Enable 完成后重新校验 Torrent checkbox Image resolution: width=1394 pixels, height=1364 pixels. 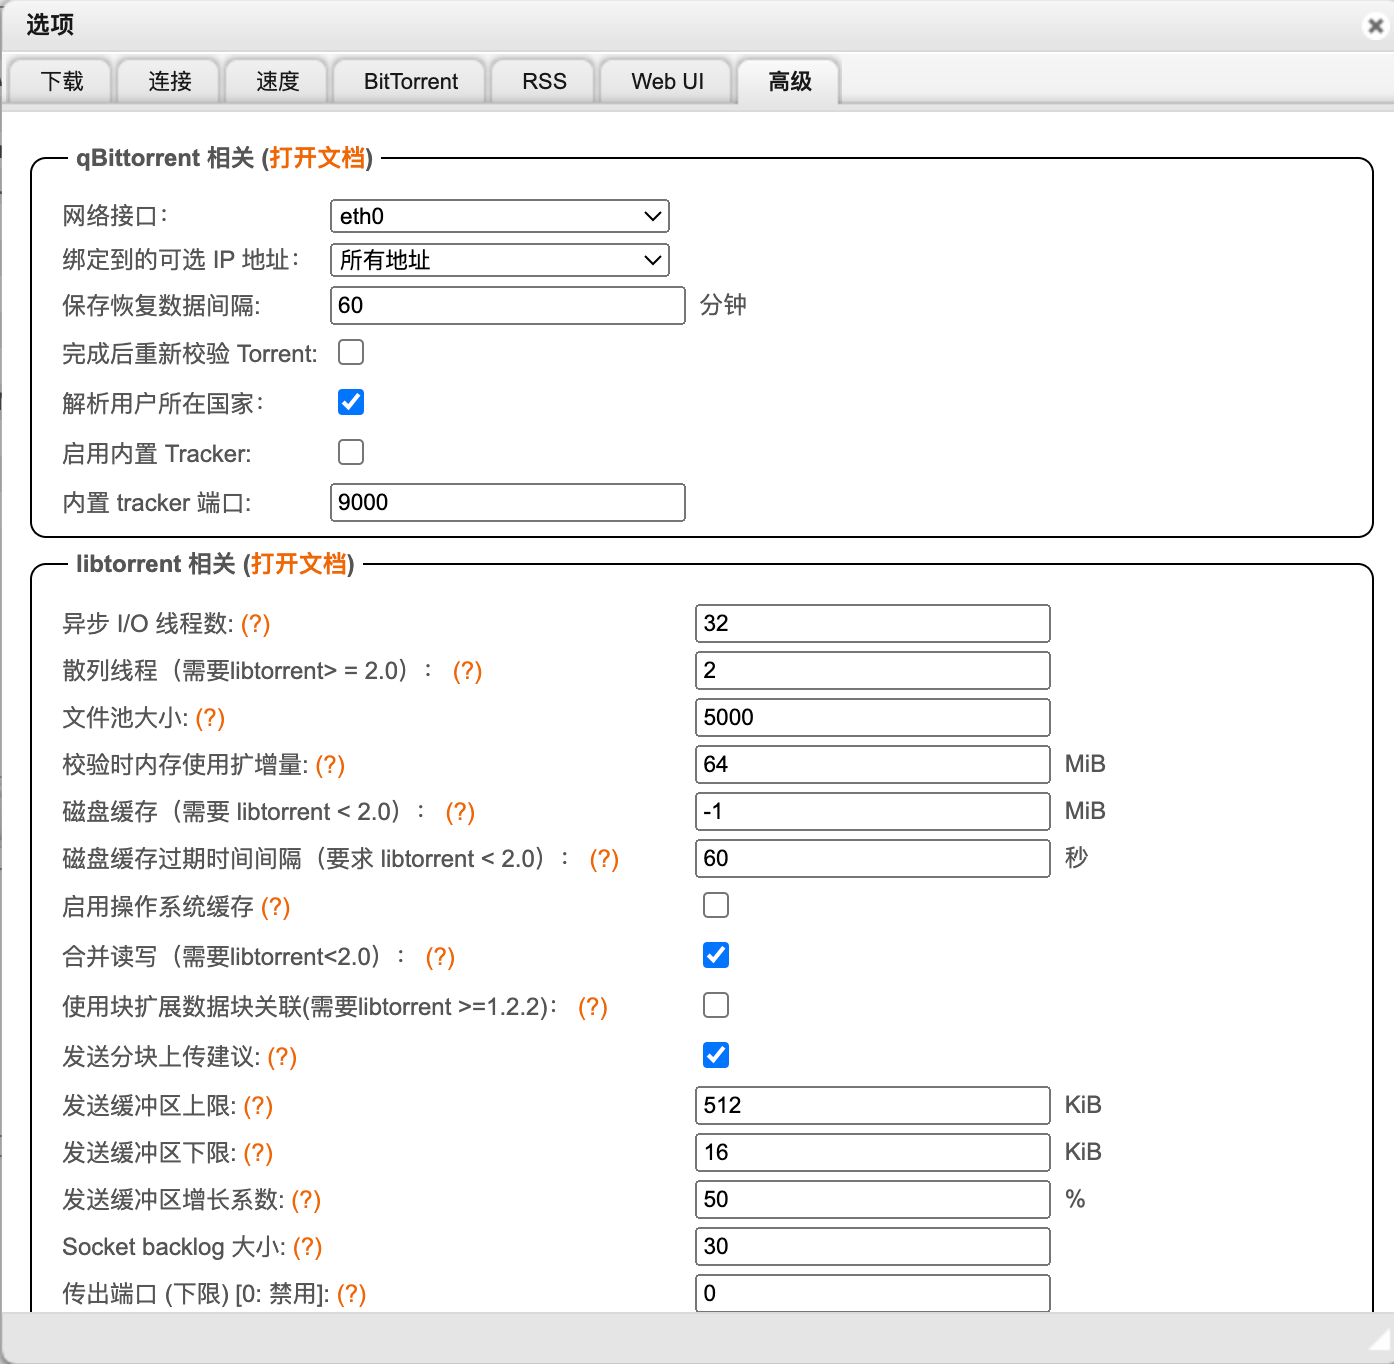pos(351,353)
